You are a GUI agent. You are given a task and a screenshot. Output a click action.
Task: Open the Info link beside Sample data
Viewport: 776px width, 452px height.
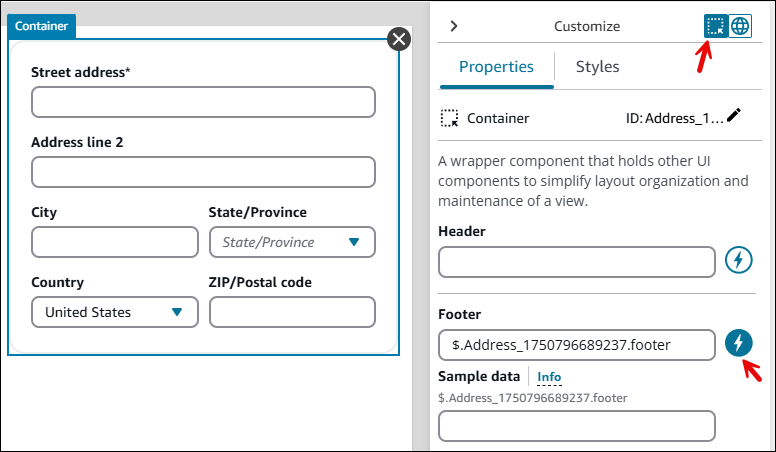pos(549,377)
